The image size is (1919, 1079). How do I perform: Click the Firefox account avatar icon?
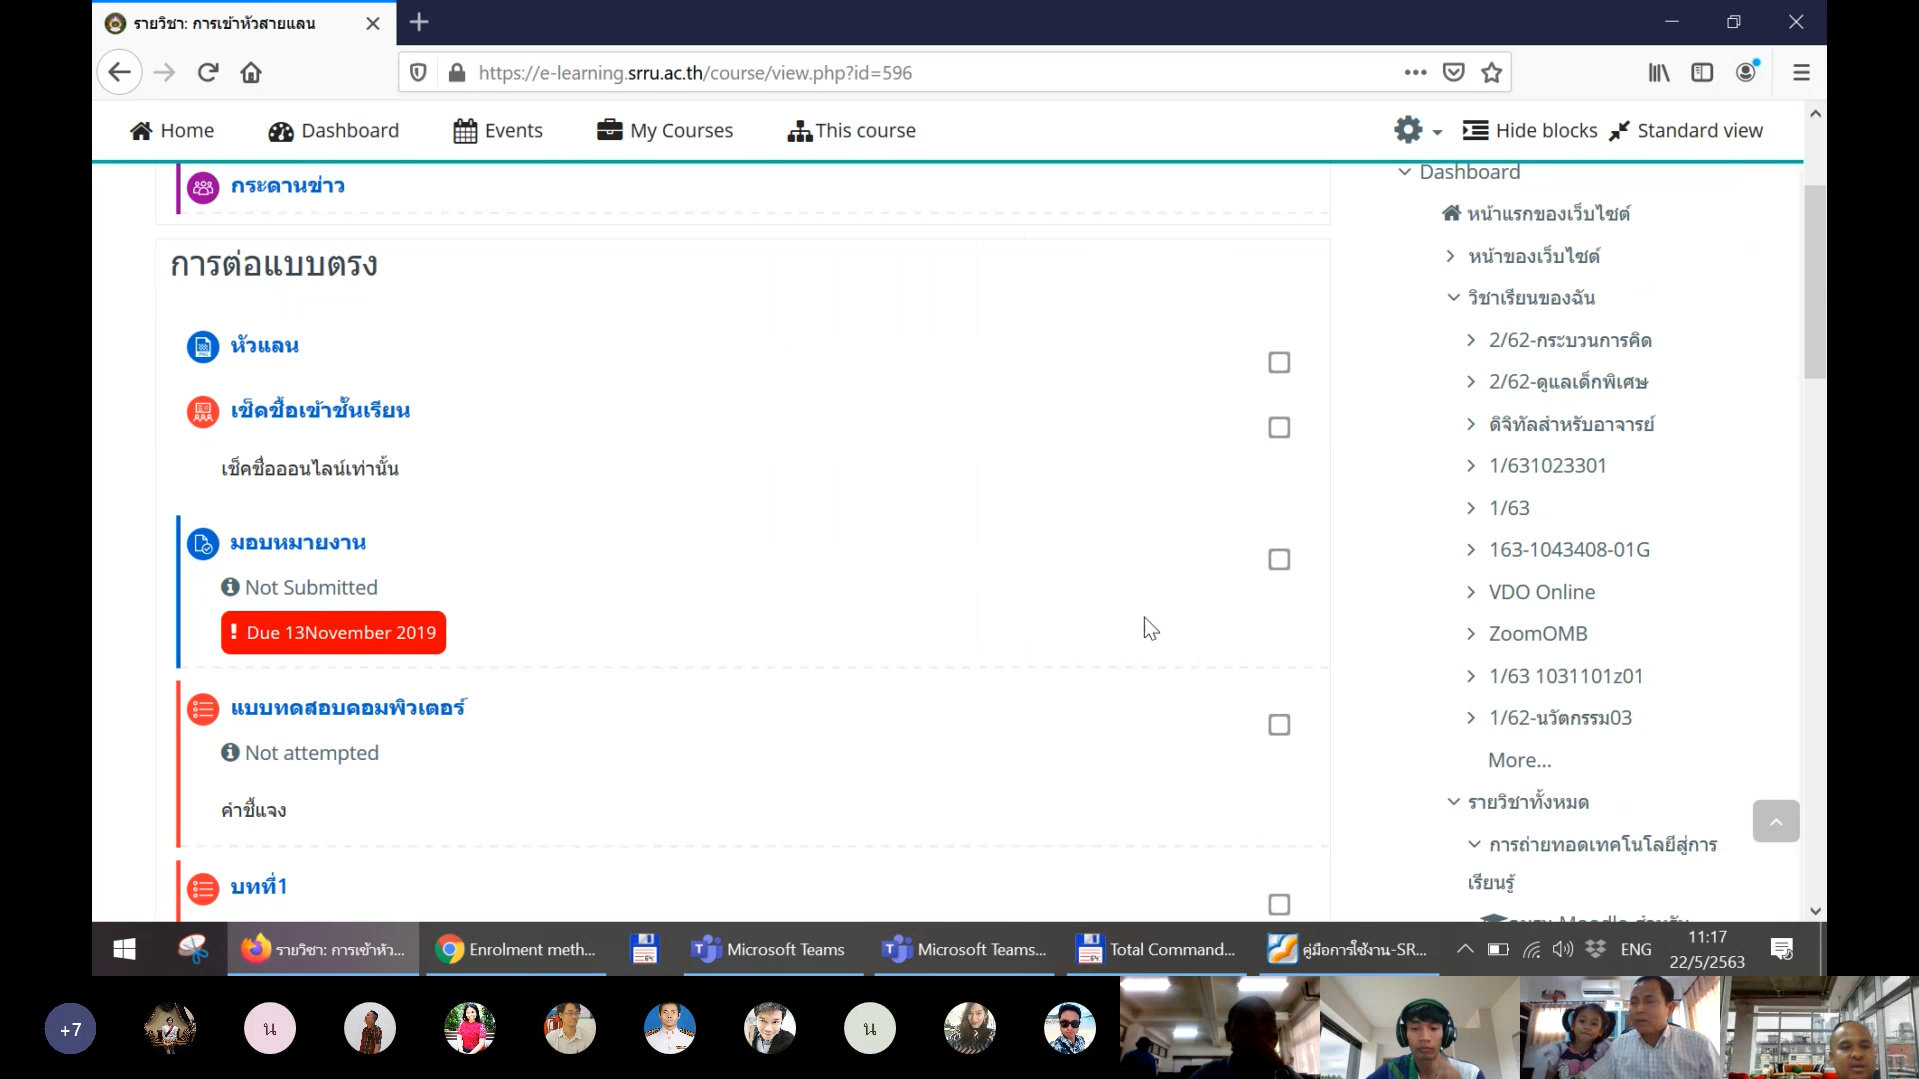(1747, 72)
